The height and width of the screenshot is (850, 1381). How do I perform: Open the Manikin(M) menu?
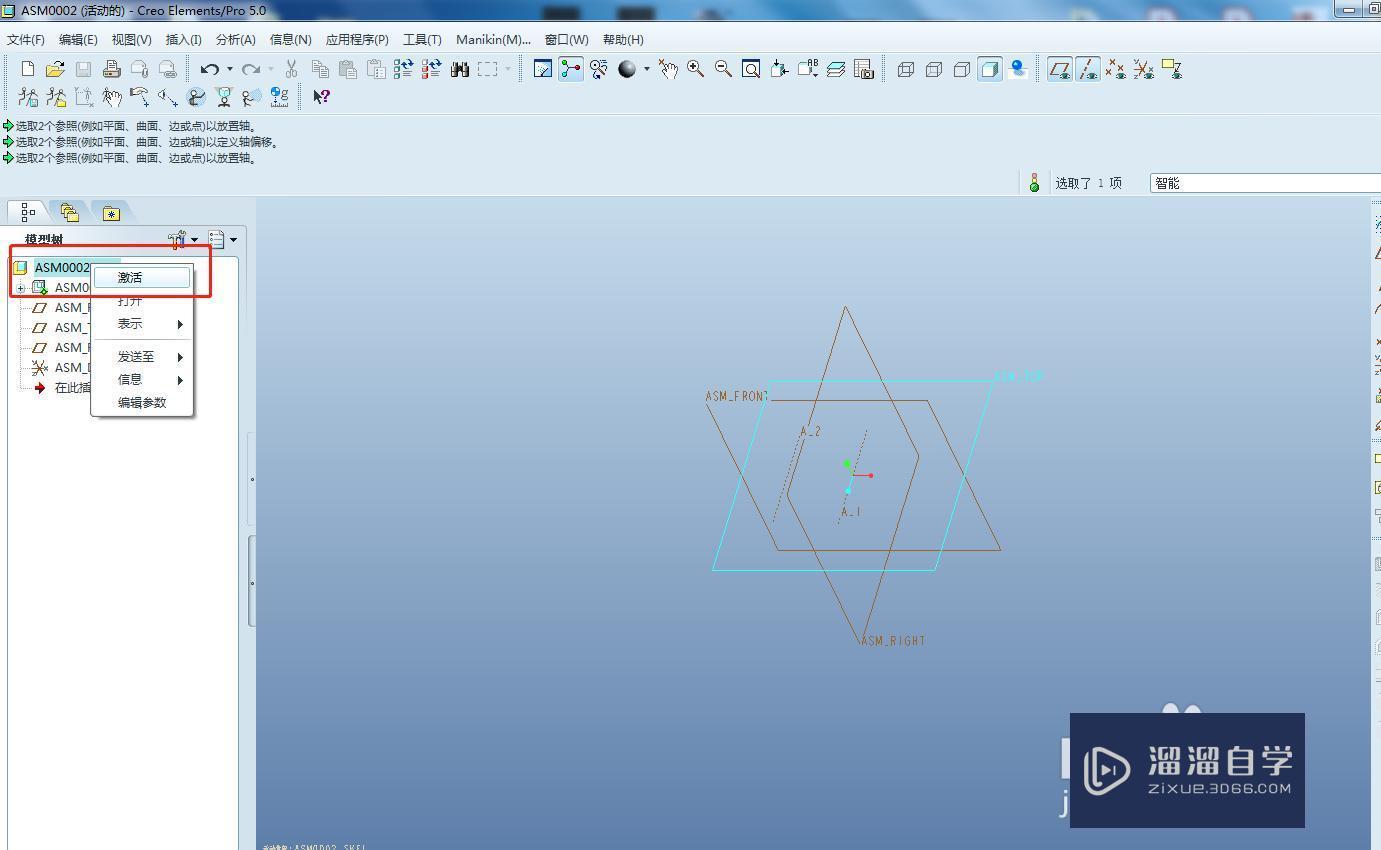pyautogui.click(x=493, y=40)
